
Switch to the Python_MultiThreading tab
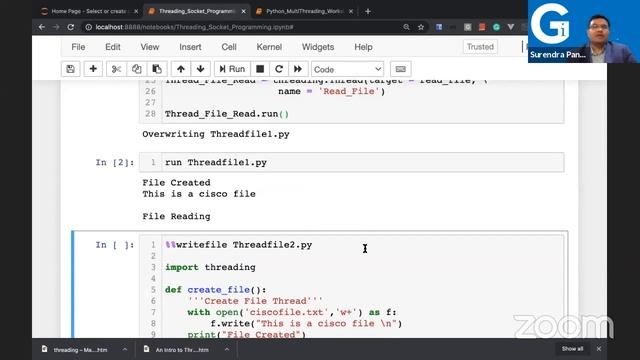pos(304,11)
